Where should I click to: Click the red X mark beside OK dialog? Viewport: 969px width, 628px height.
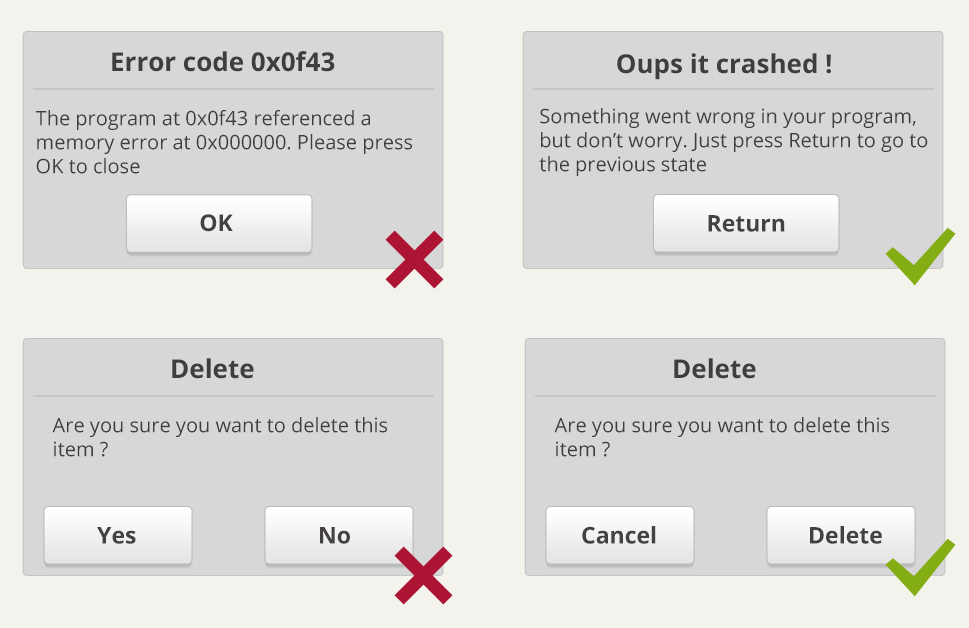tap(414, 260)
